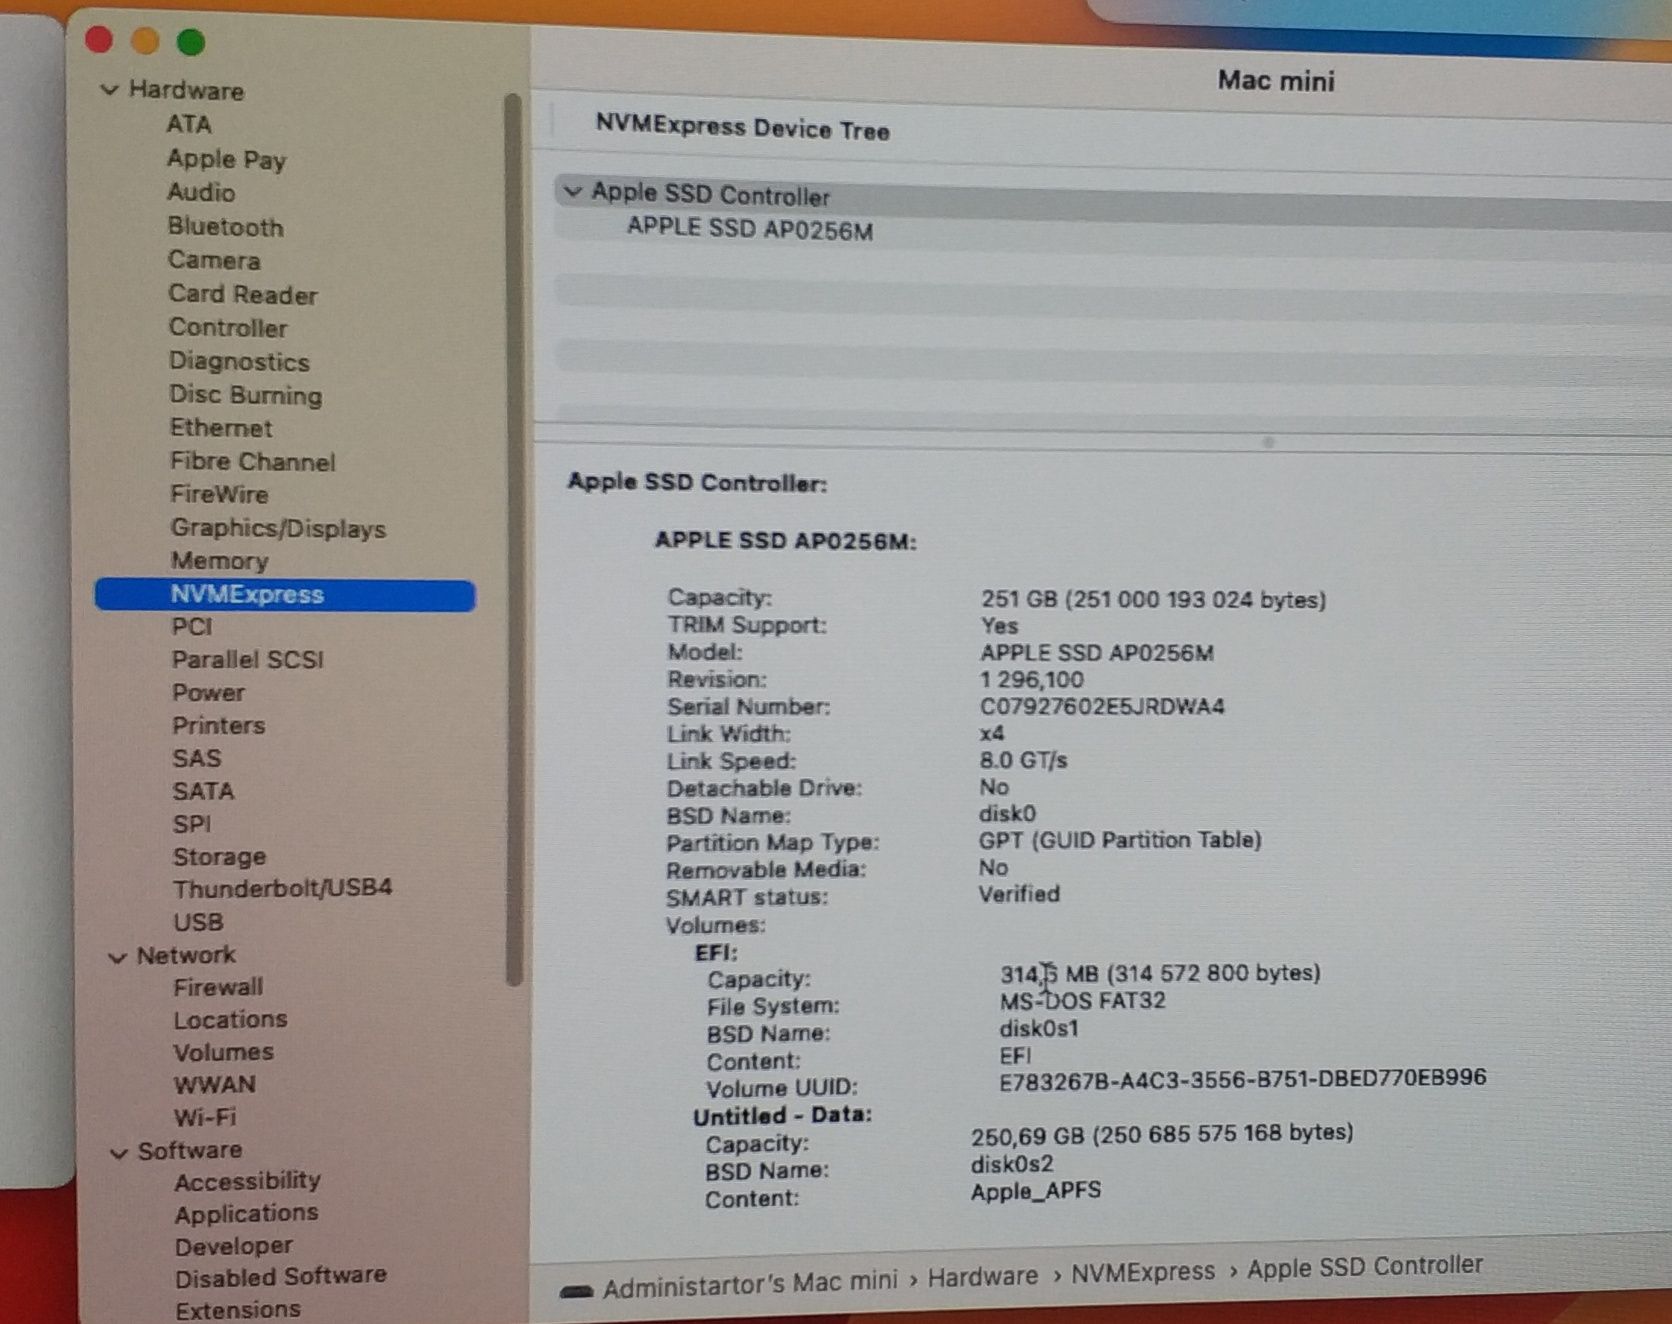
Task: Go to NVMExpress in the path bar
Action: 1143,1272
